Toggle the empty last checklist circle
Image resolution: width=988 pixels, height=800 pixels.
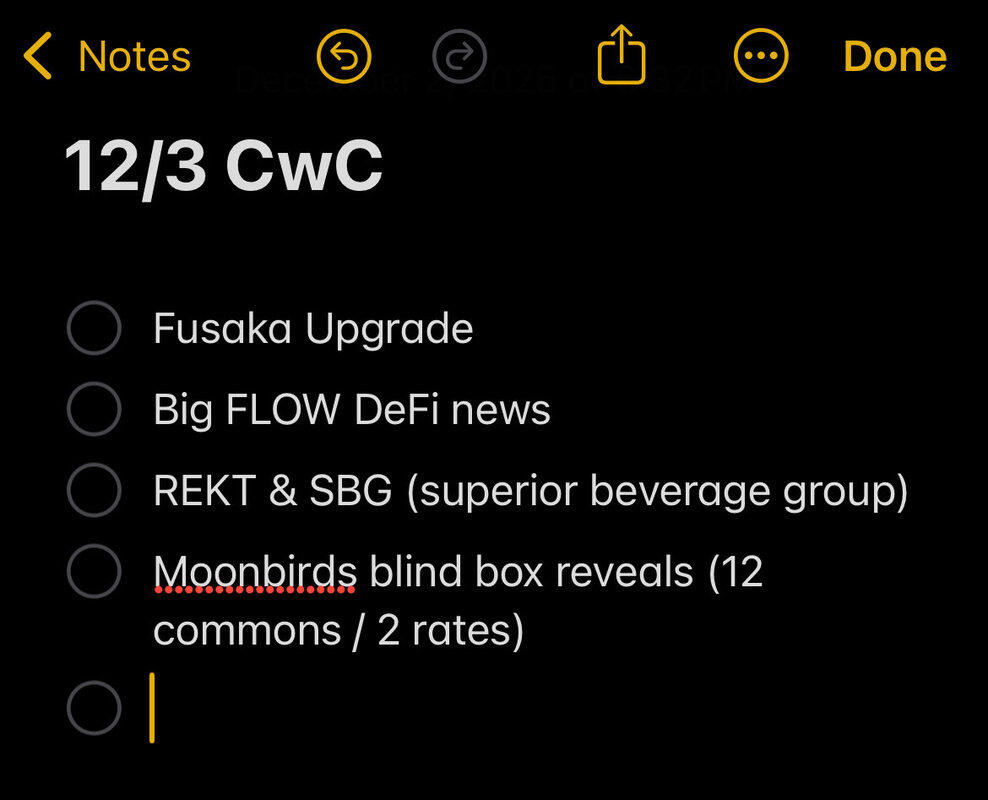click(x=94, y=708)
